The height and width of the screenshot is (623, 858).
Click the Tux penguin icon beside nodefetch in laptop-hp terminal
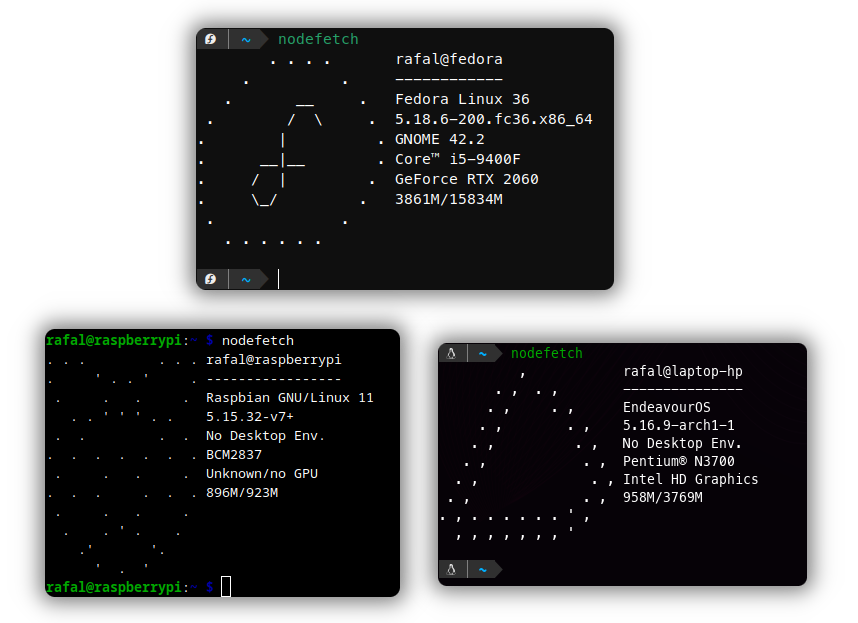tap(451, 353)
